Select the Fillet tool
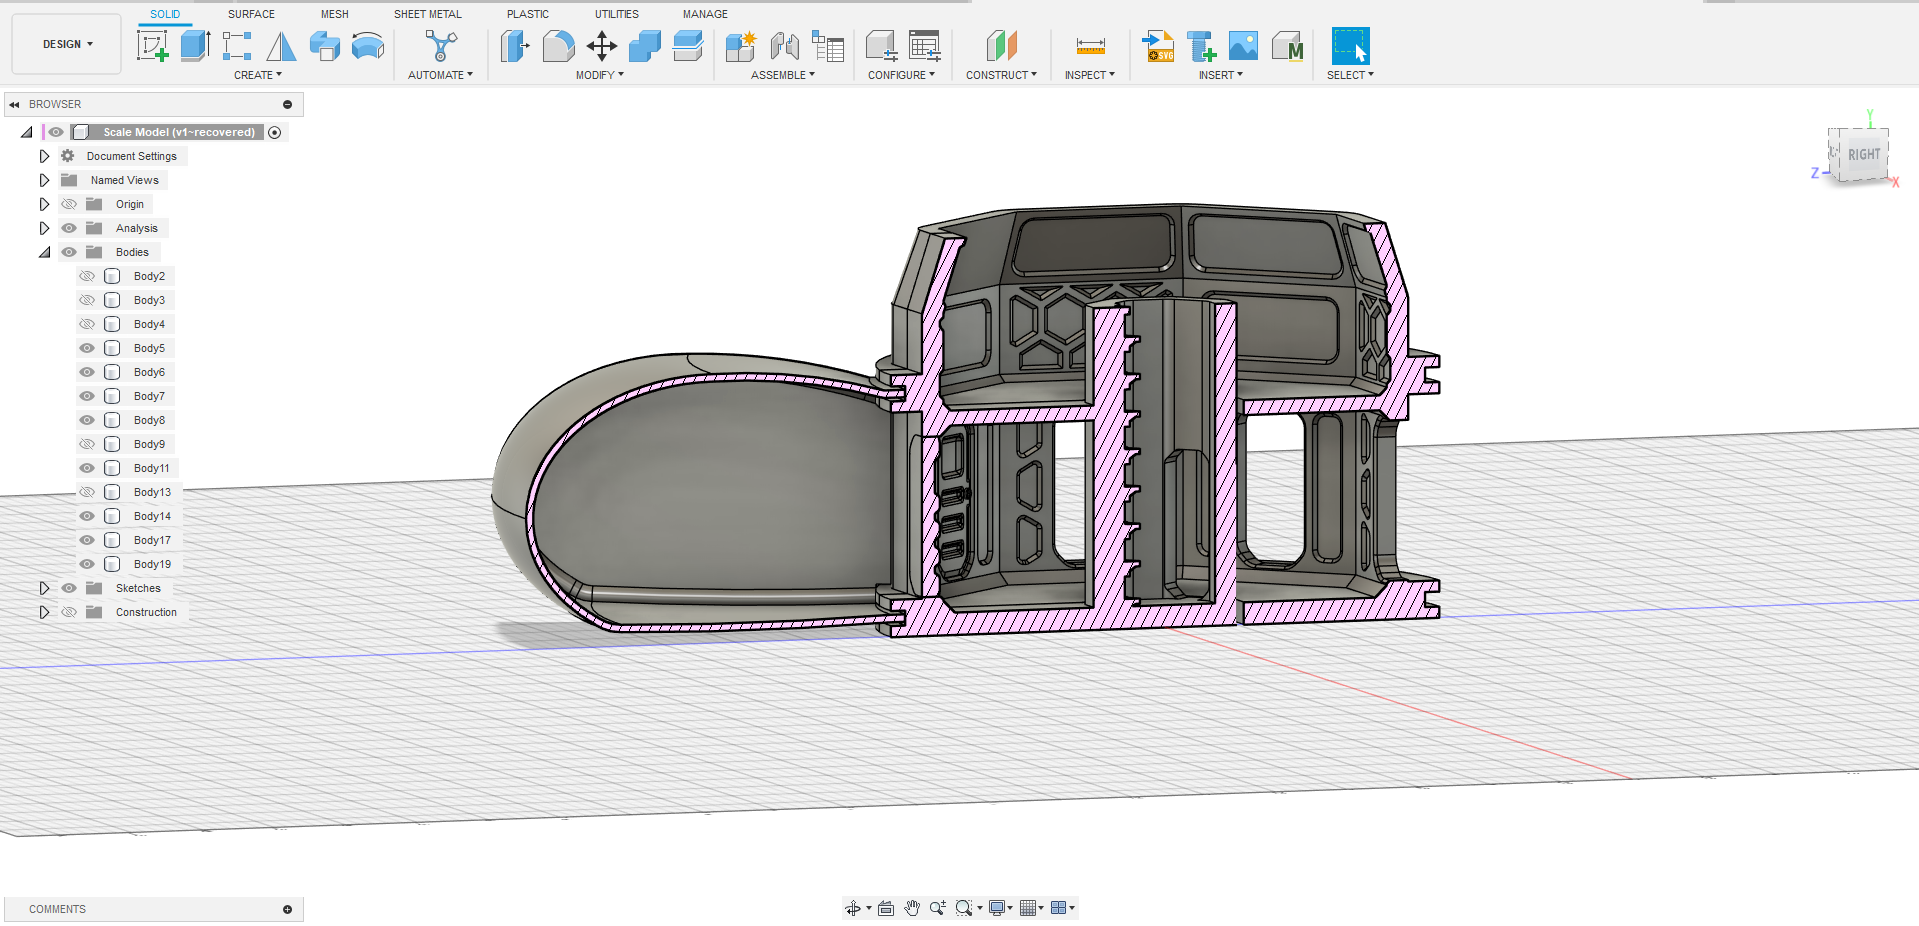The image size is (1919, 926). 558,46
